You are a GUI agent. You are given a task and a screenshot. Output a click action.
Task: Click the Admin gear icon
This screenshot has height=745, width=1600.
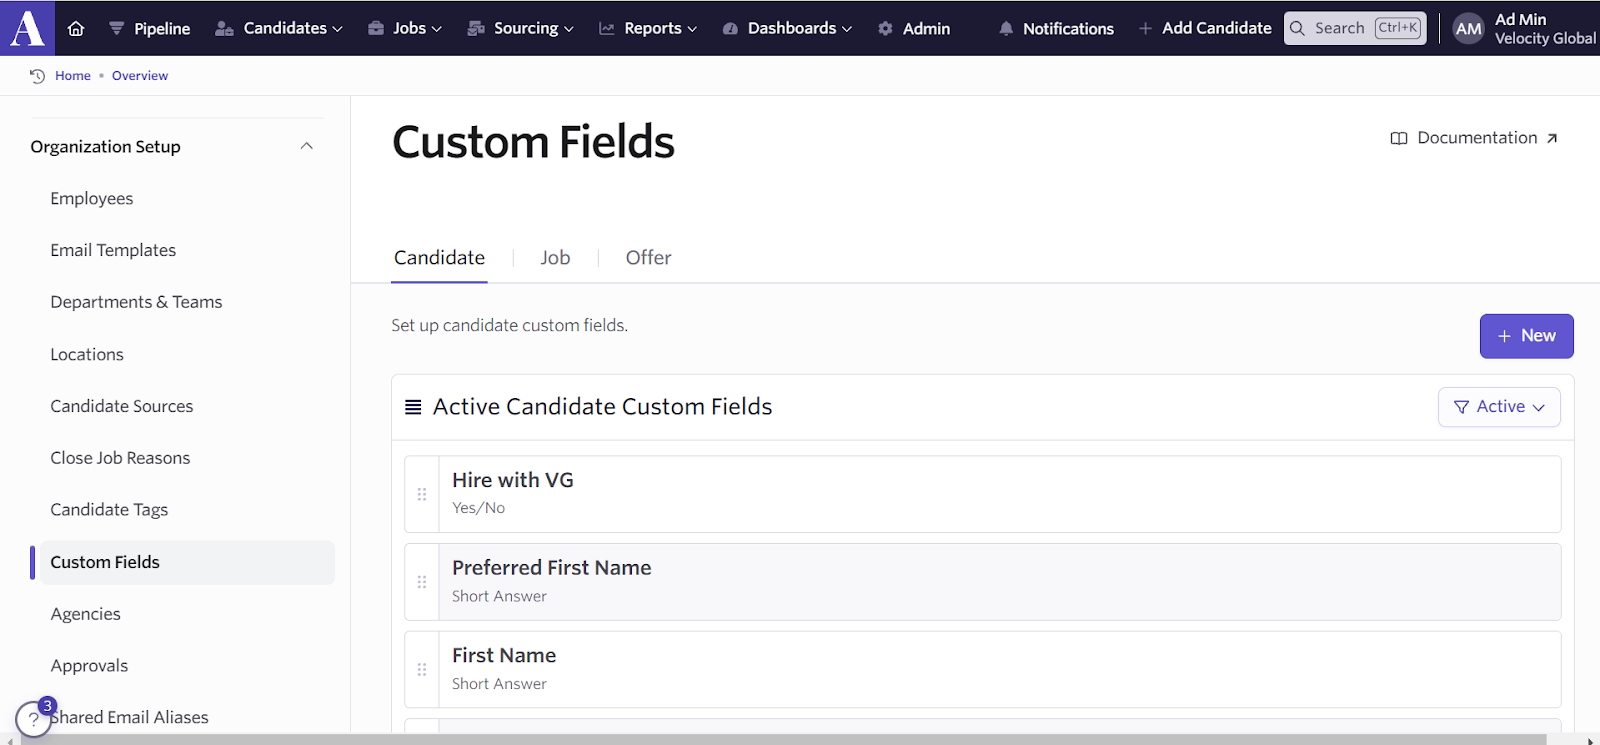point(885,29)
